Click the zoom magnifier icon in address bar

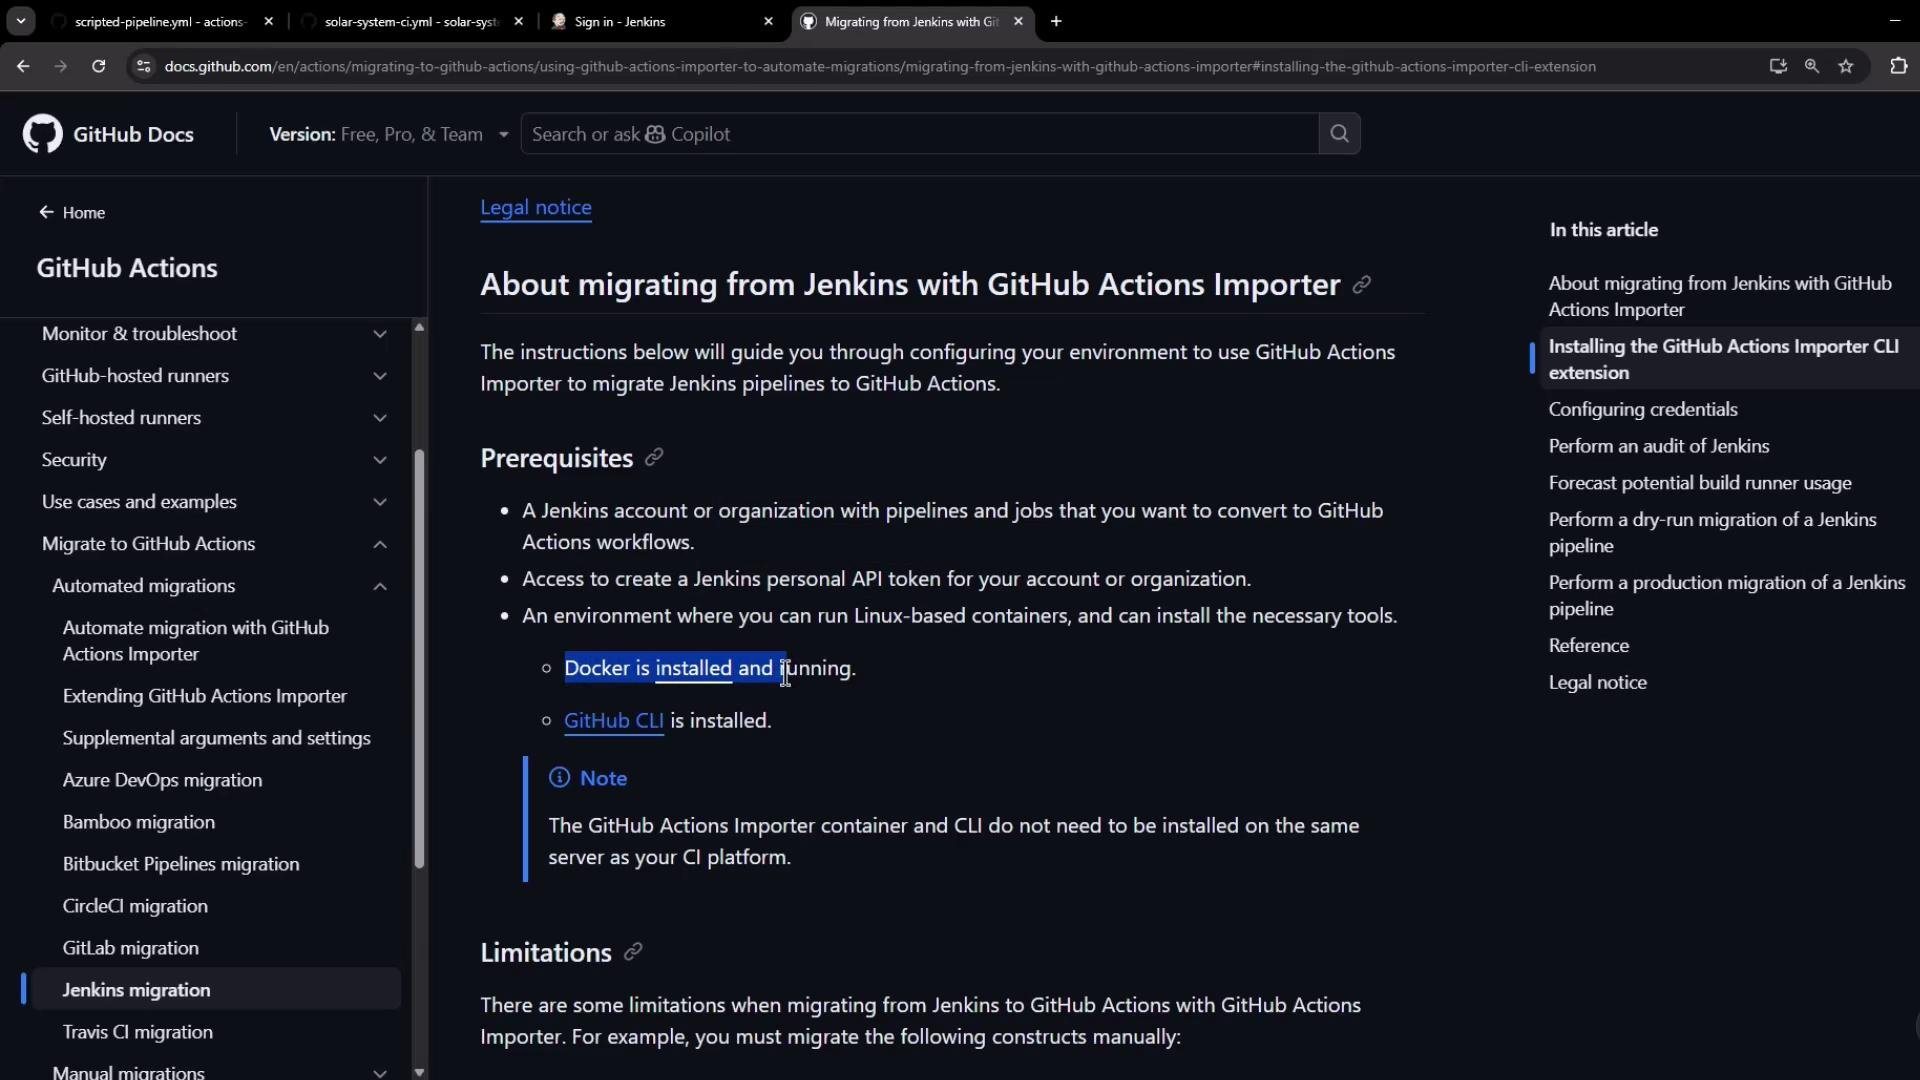click(x=1811, y=66)
